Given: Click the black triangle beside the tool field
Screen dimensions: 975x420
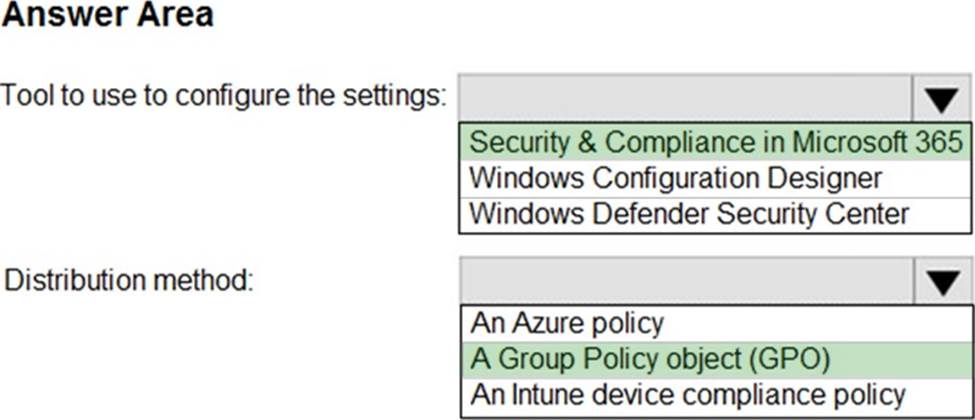Looking at the screenshot, I should pyautogui.click(x=941, y=99).
